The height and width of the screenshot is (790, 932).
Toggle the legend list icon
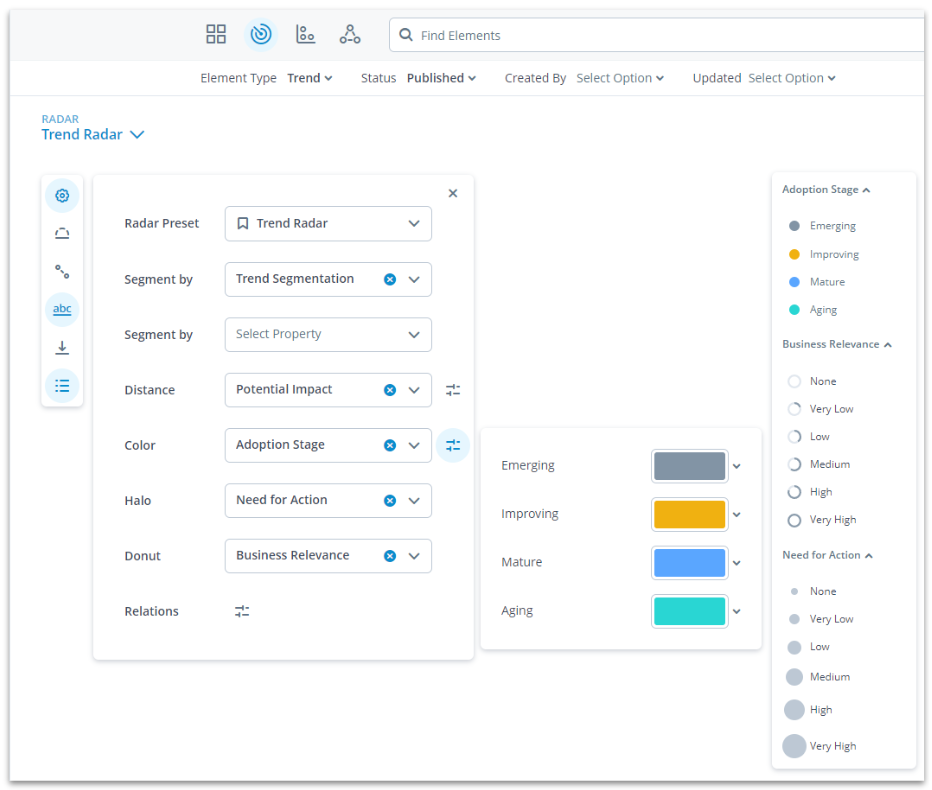click(x=62, y=386)
